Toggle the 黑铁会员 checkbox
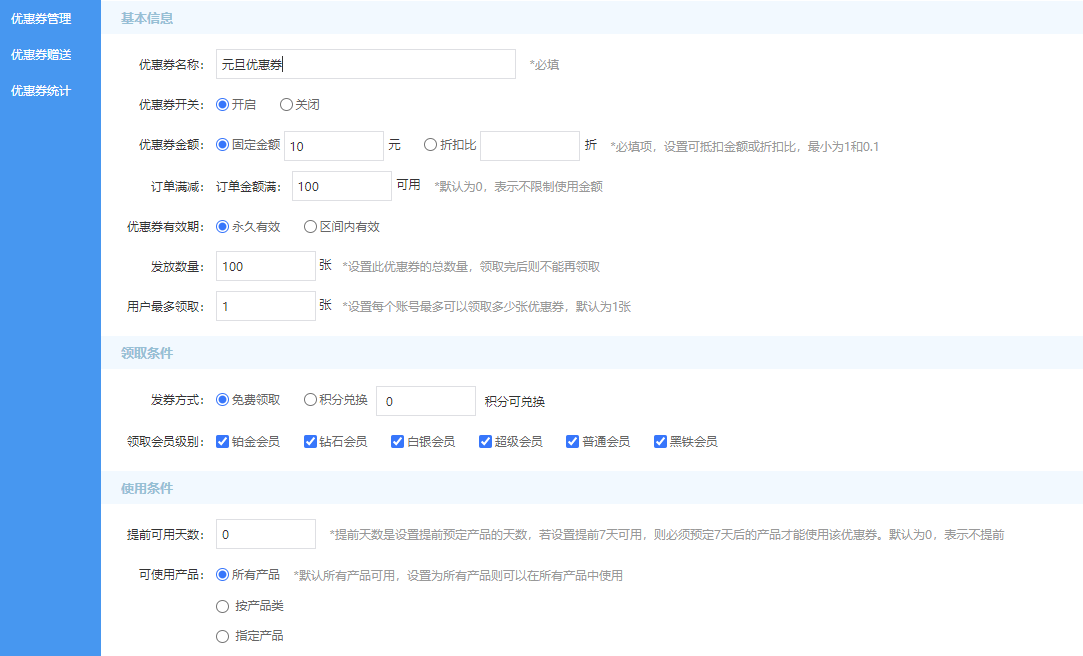 (660, 441)
